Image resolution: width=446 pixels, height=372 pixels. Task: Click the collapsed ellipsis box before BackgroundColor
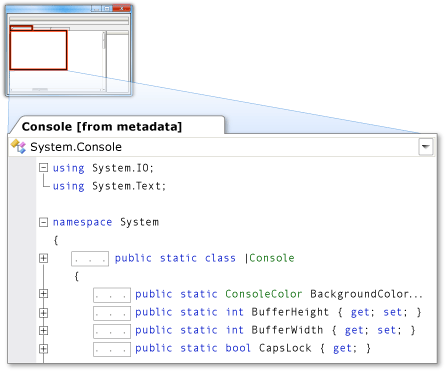pyautogui.click(x=112, y=295)
